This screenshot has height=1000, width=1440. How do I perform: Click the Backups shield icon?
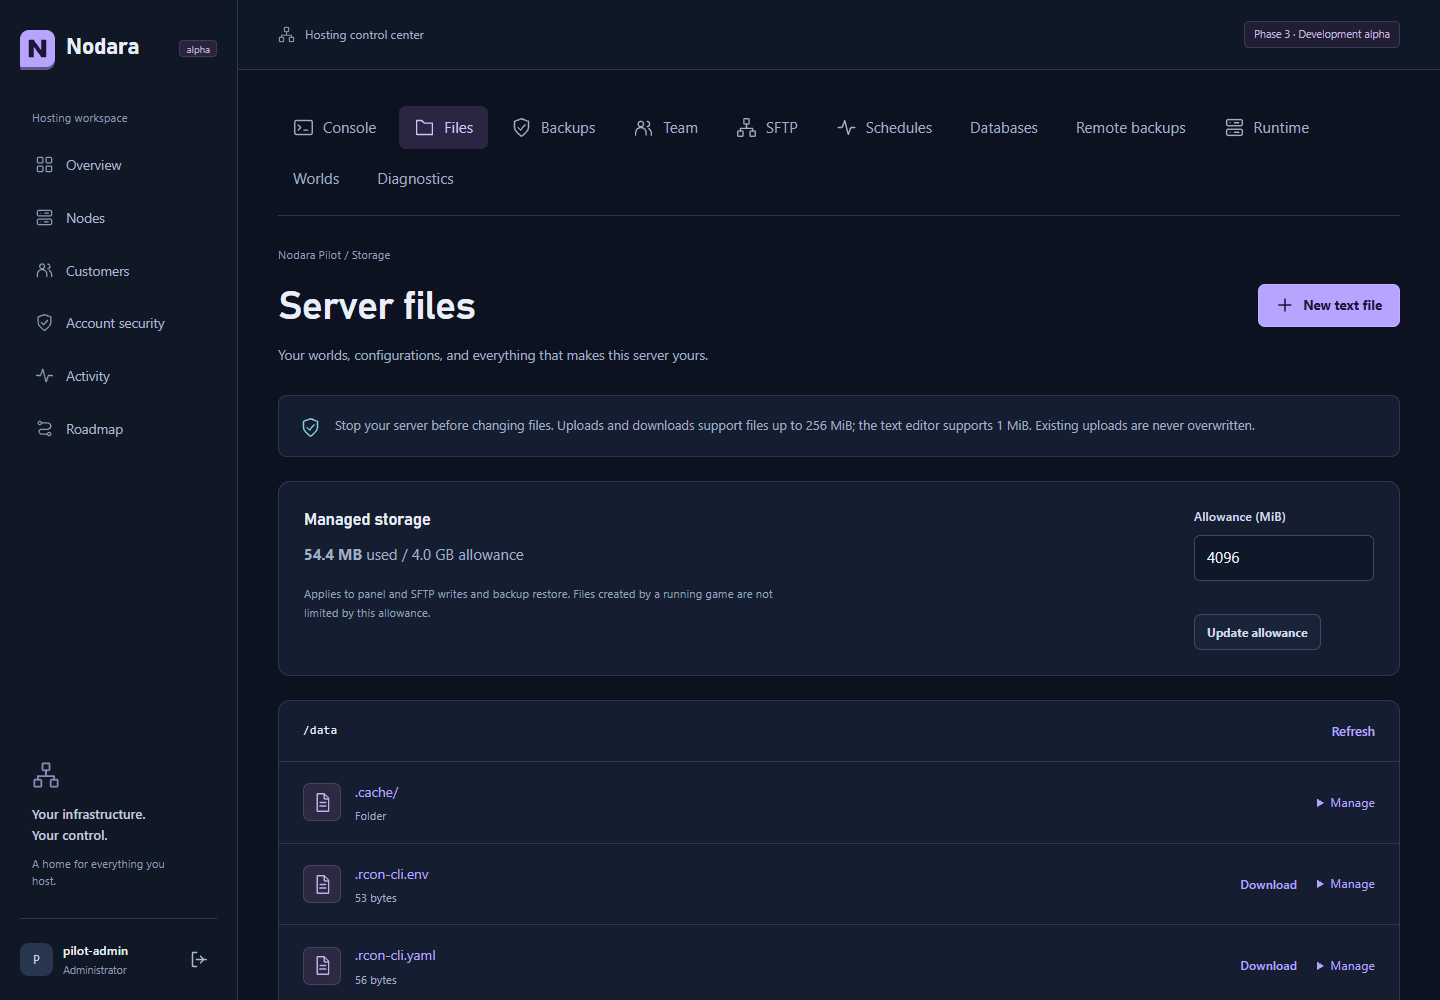pos(521,128)
